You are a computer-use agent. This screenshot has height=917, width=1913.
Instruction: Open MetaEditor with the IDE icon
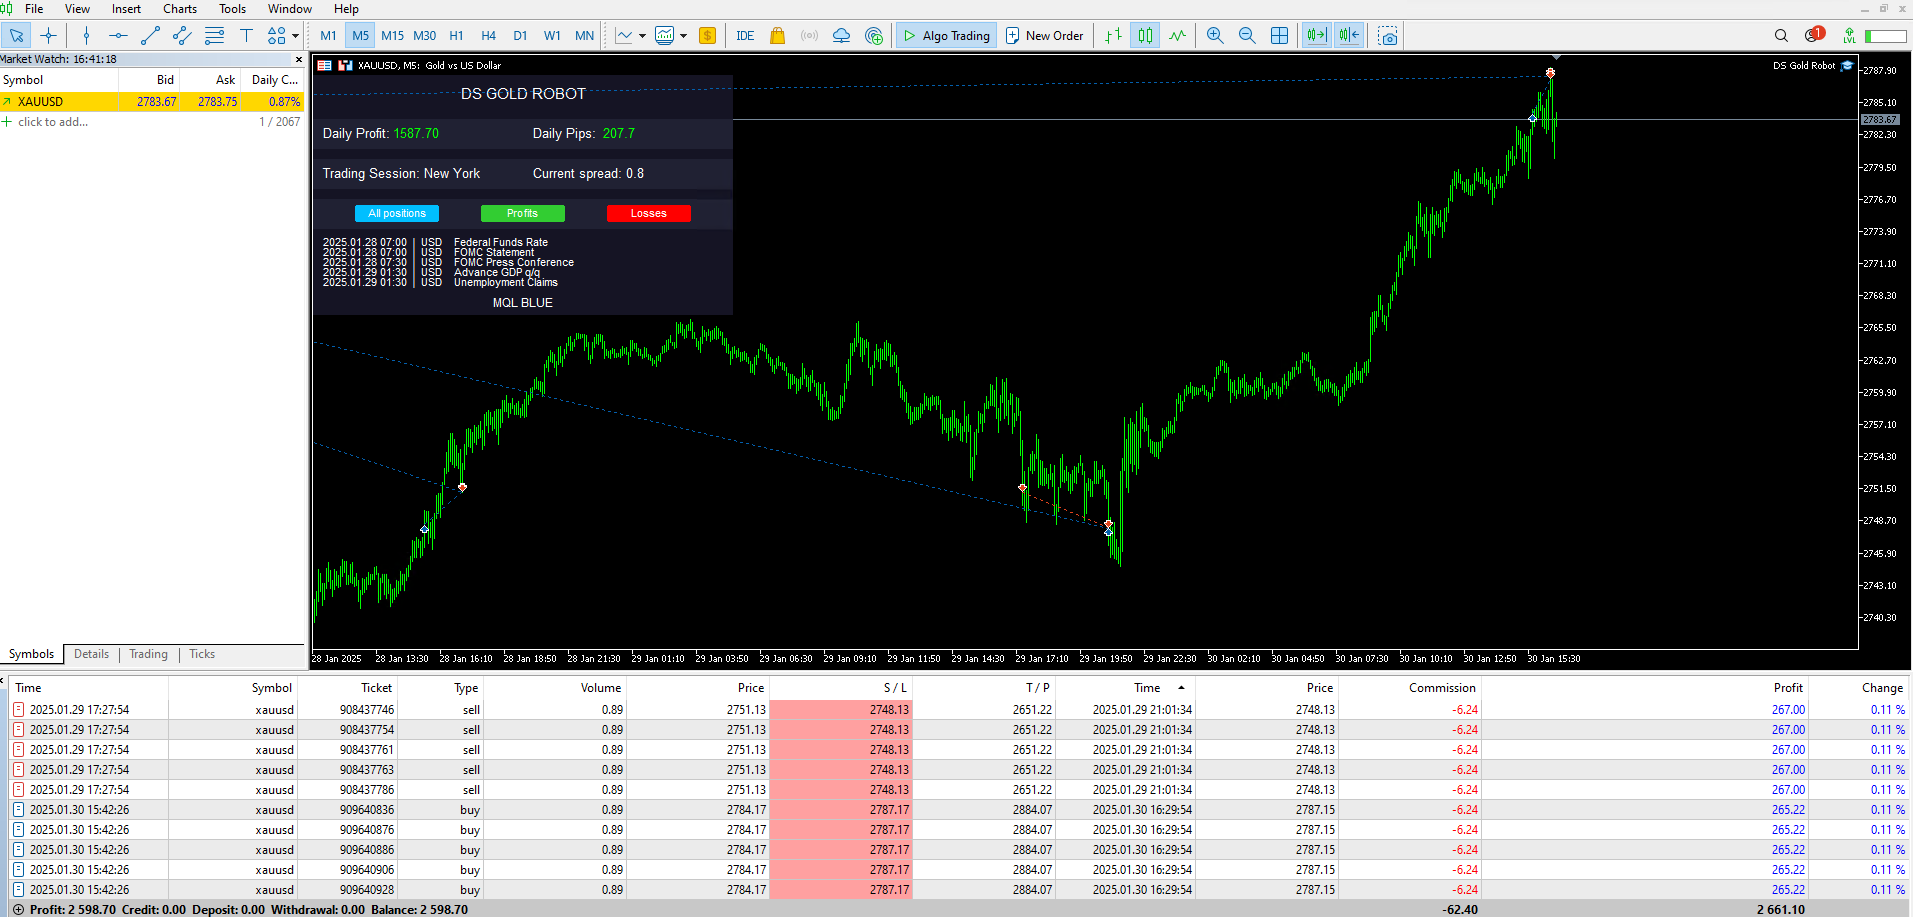coord(745,35)
